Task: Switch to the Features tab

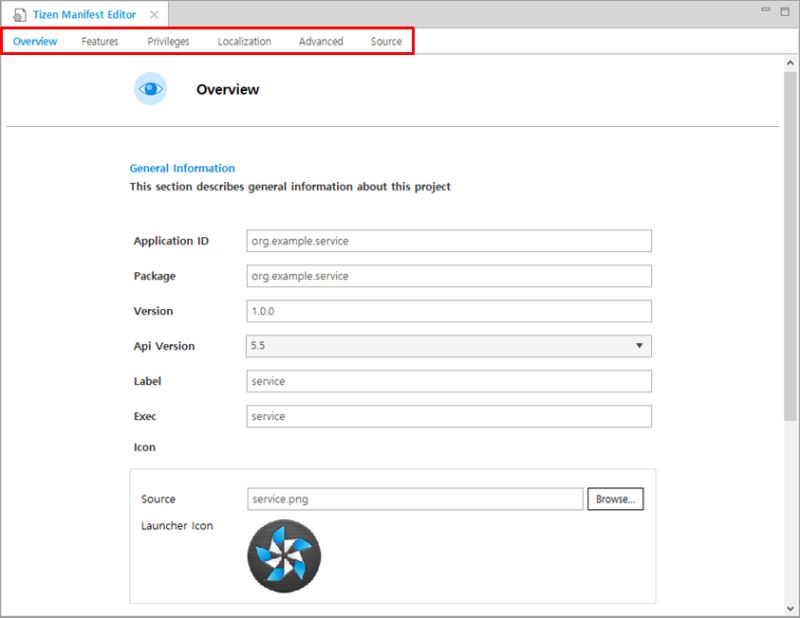Action: point(99,41)
